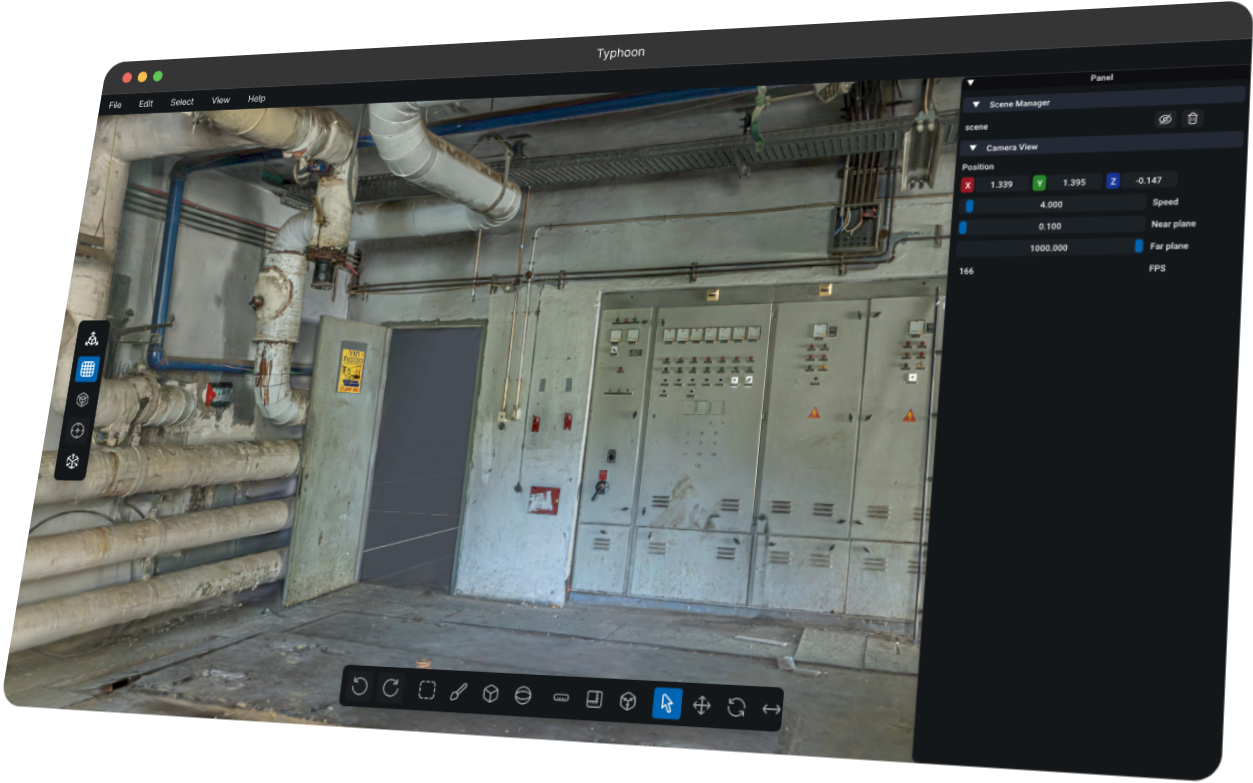1253x783 pixels.
Task: Click the Speed slider
Action: click(x=1052, y=205)
